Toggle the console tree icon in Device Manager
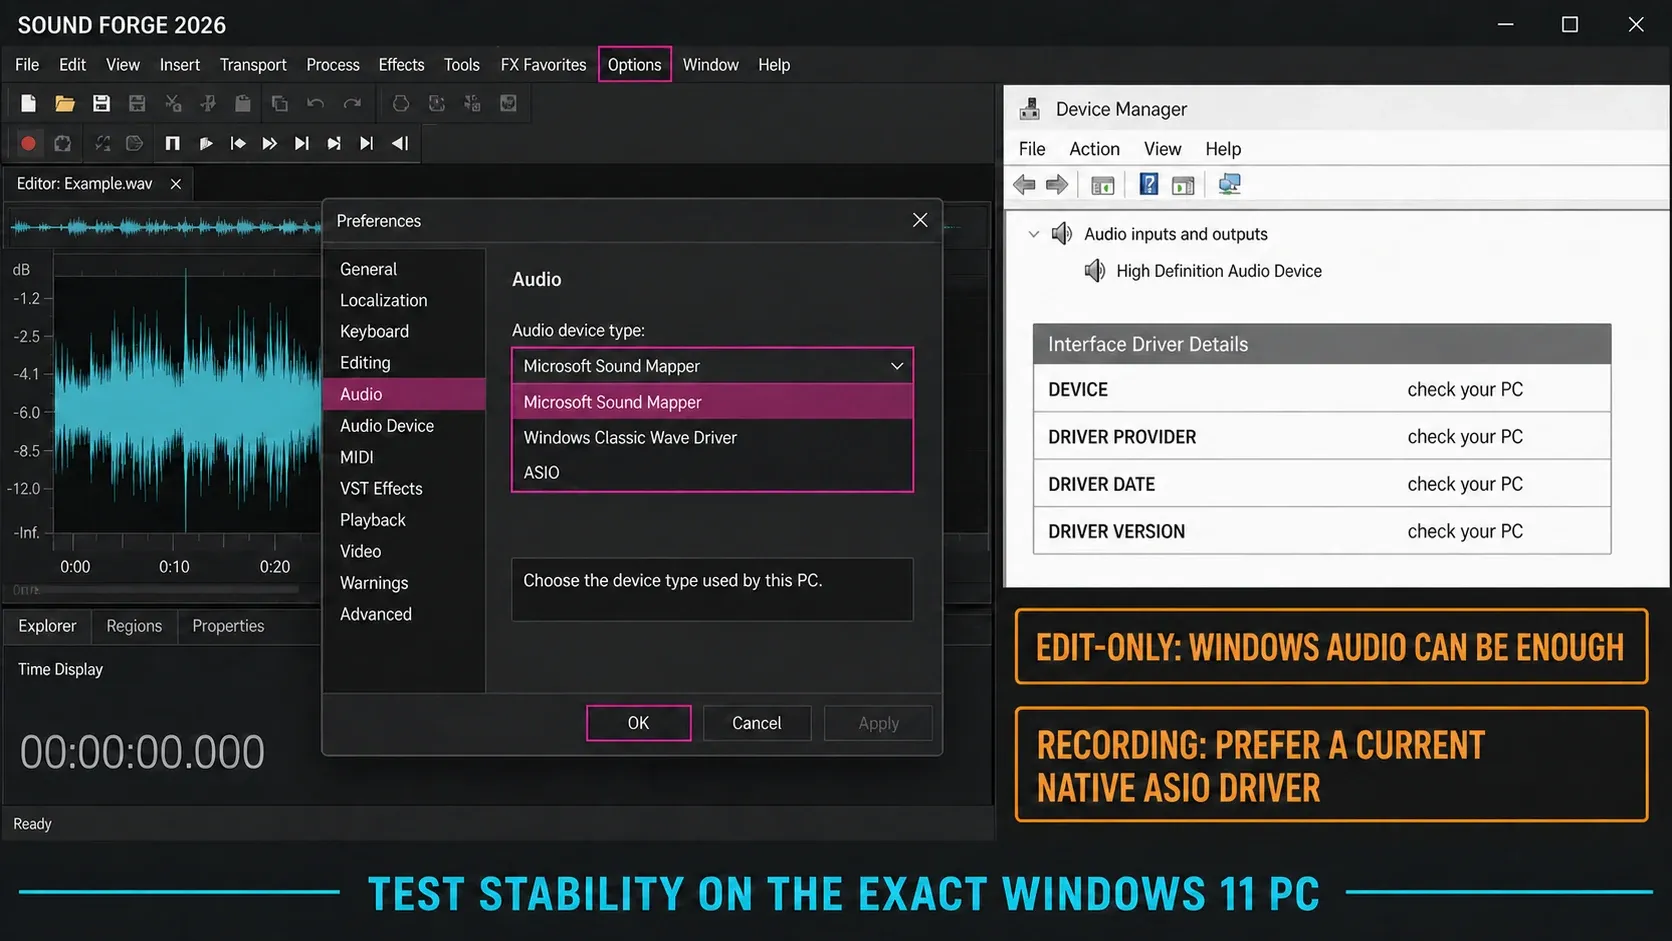Image resolution: width=1672 pixels, height=941 pixels. [x=1102, y=185]
